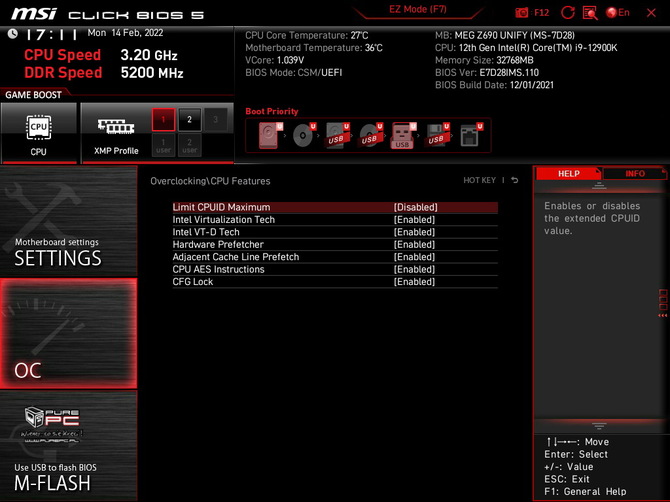Screen dimensions: 670x502
Task: Open the search magnifier icon in top bar
Action: point(590,13)
